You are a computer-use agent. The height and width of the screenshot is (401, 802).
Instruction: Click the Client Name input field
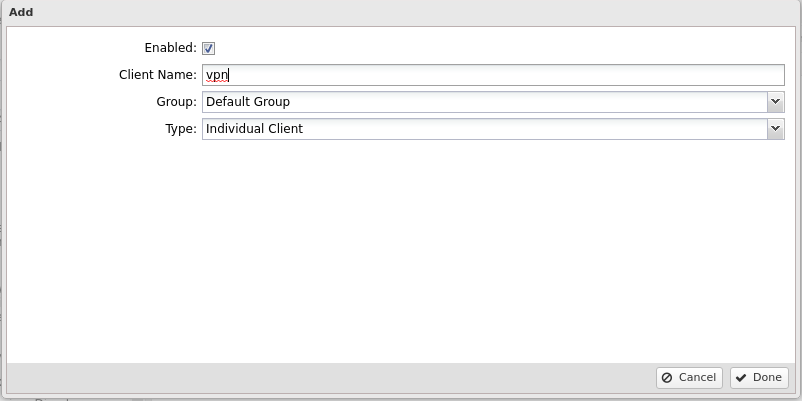(x=493, y=75)
